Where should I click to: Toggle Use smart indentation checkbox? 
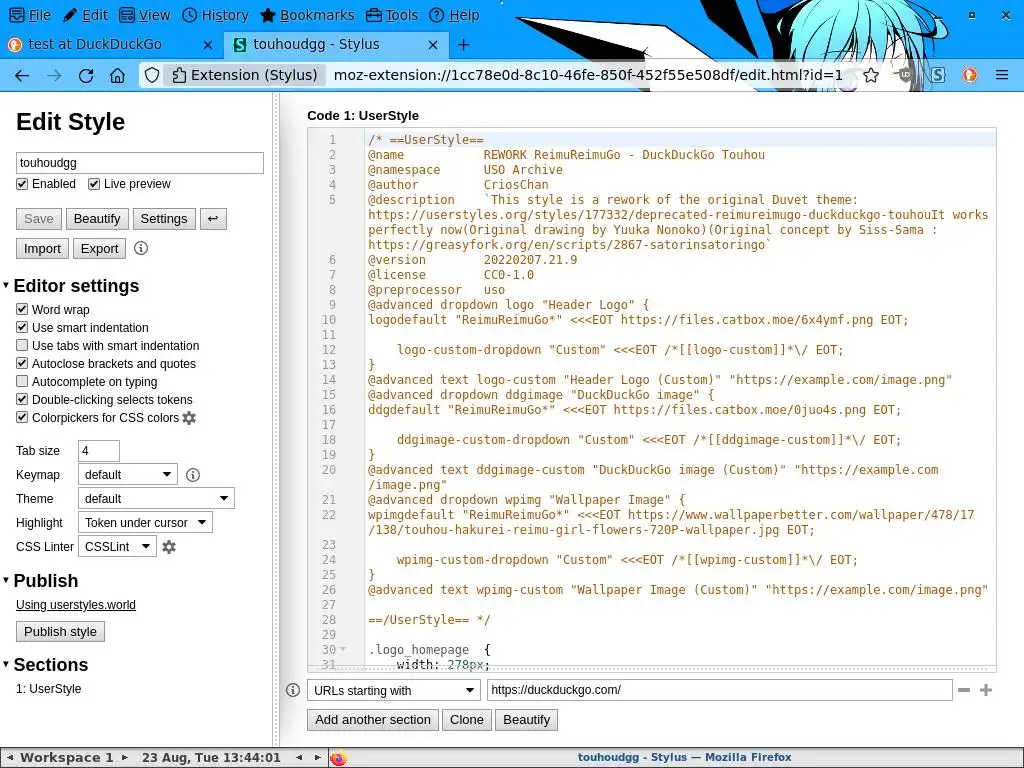(22, 328)
